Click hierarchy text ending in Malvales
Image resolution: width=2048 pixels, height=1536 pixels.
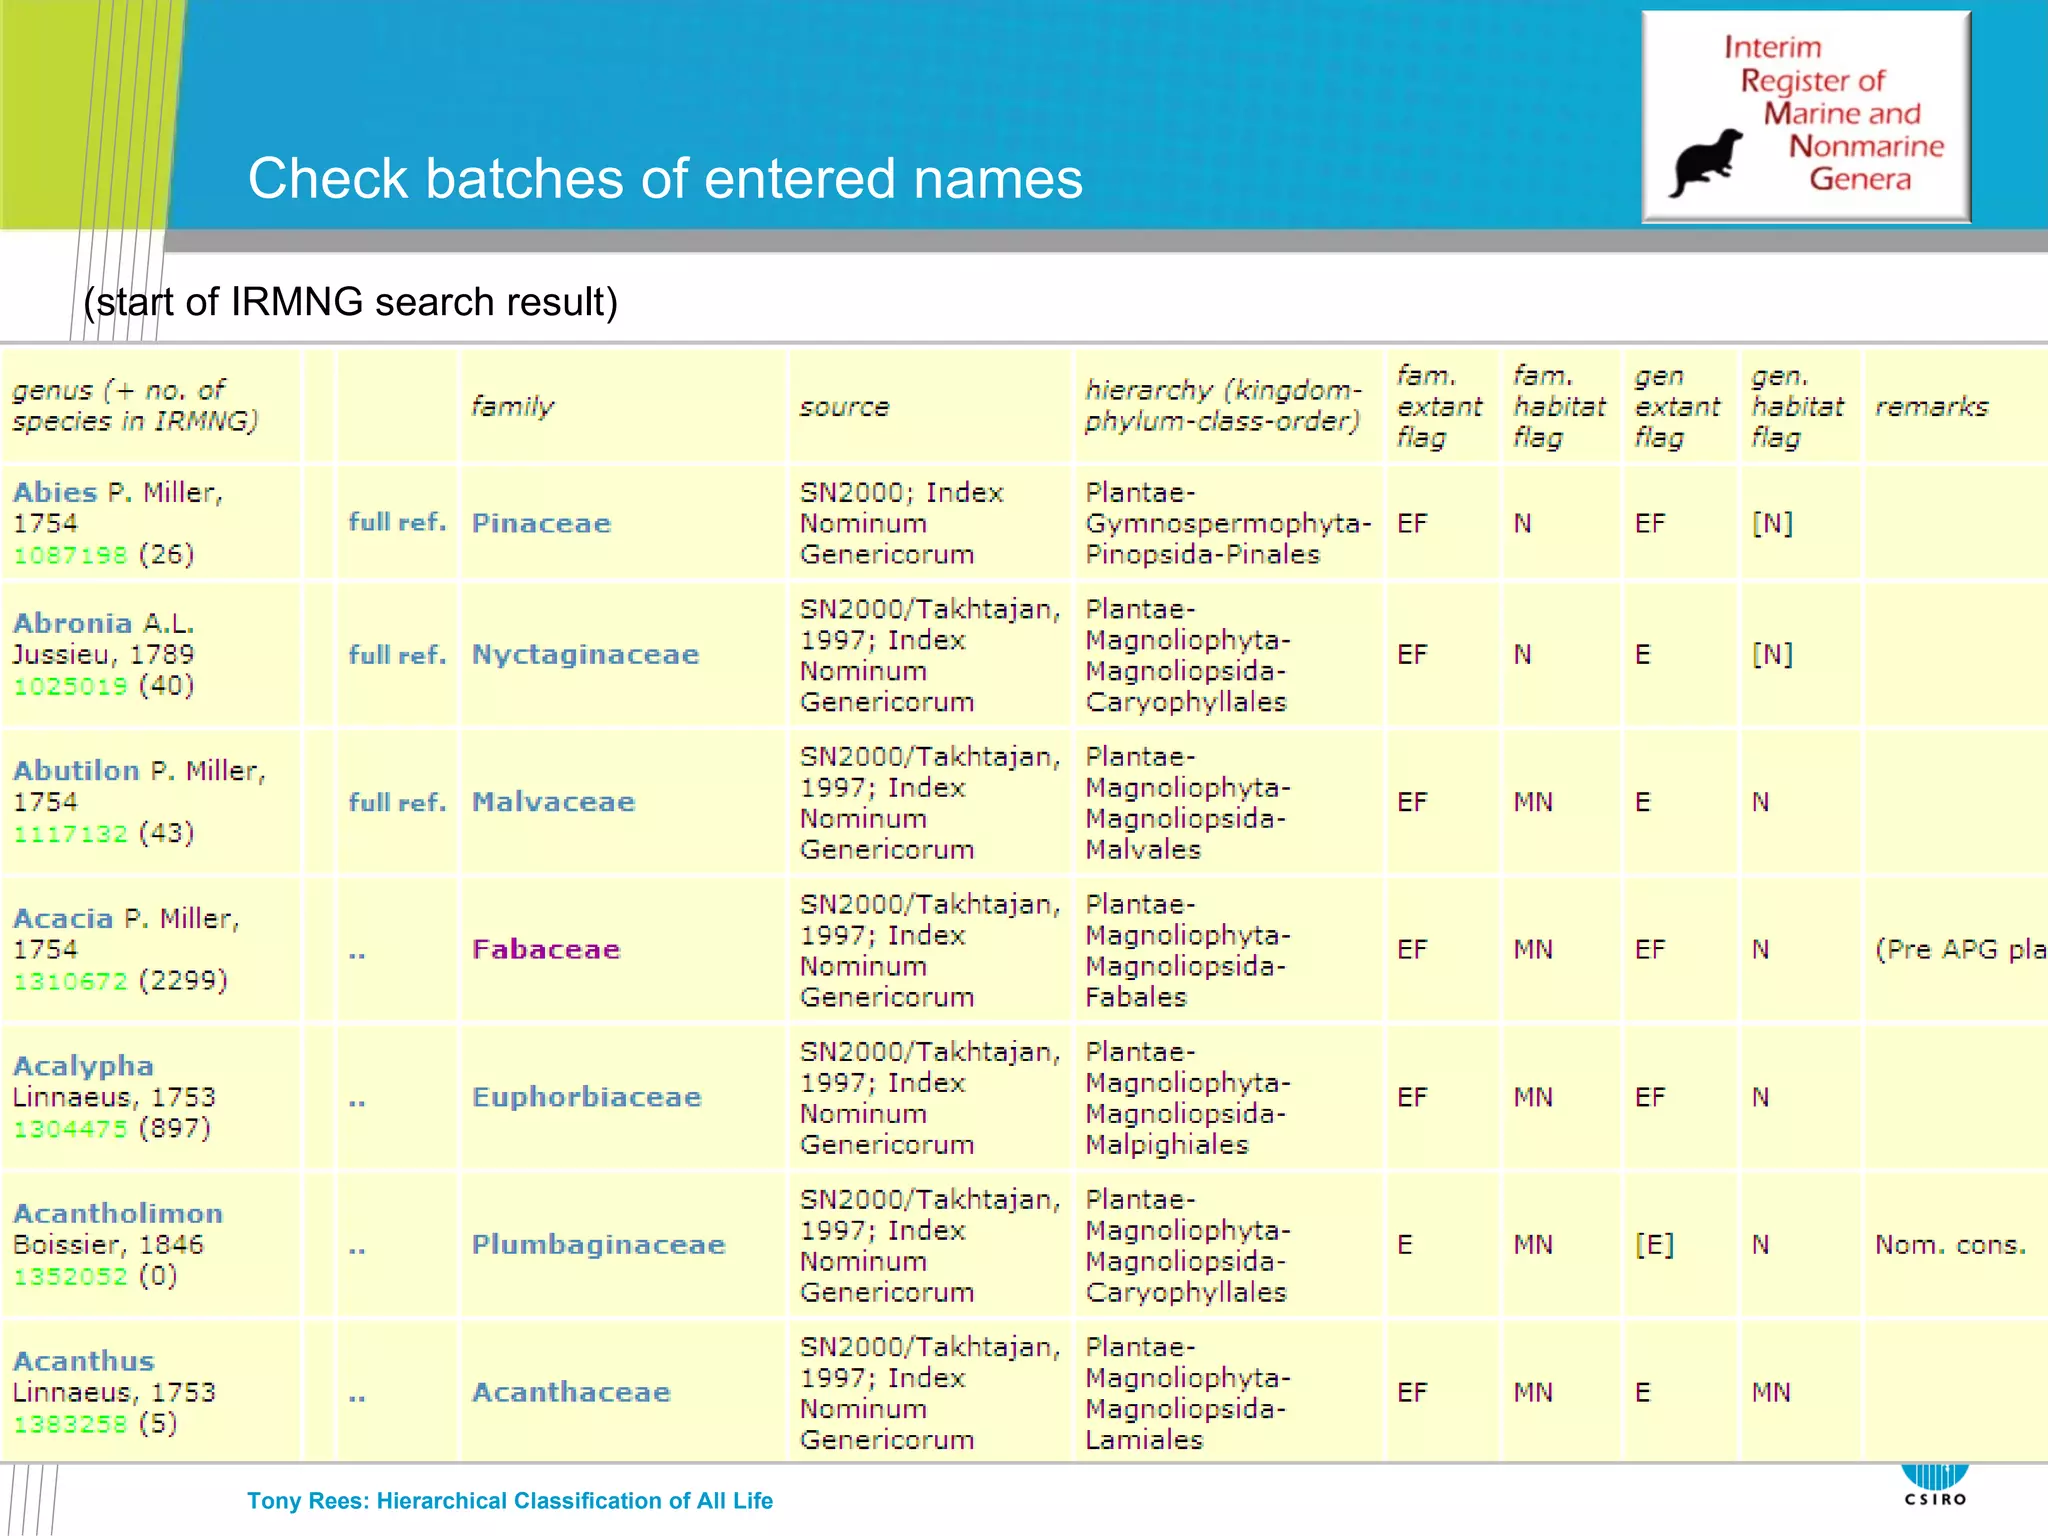coord(1188,803)
